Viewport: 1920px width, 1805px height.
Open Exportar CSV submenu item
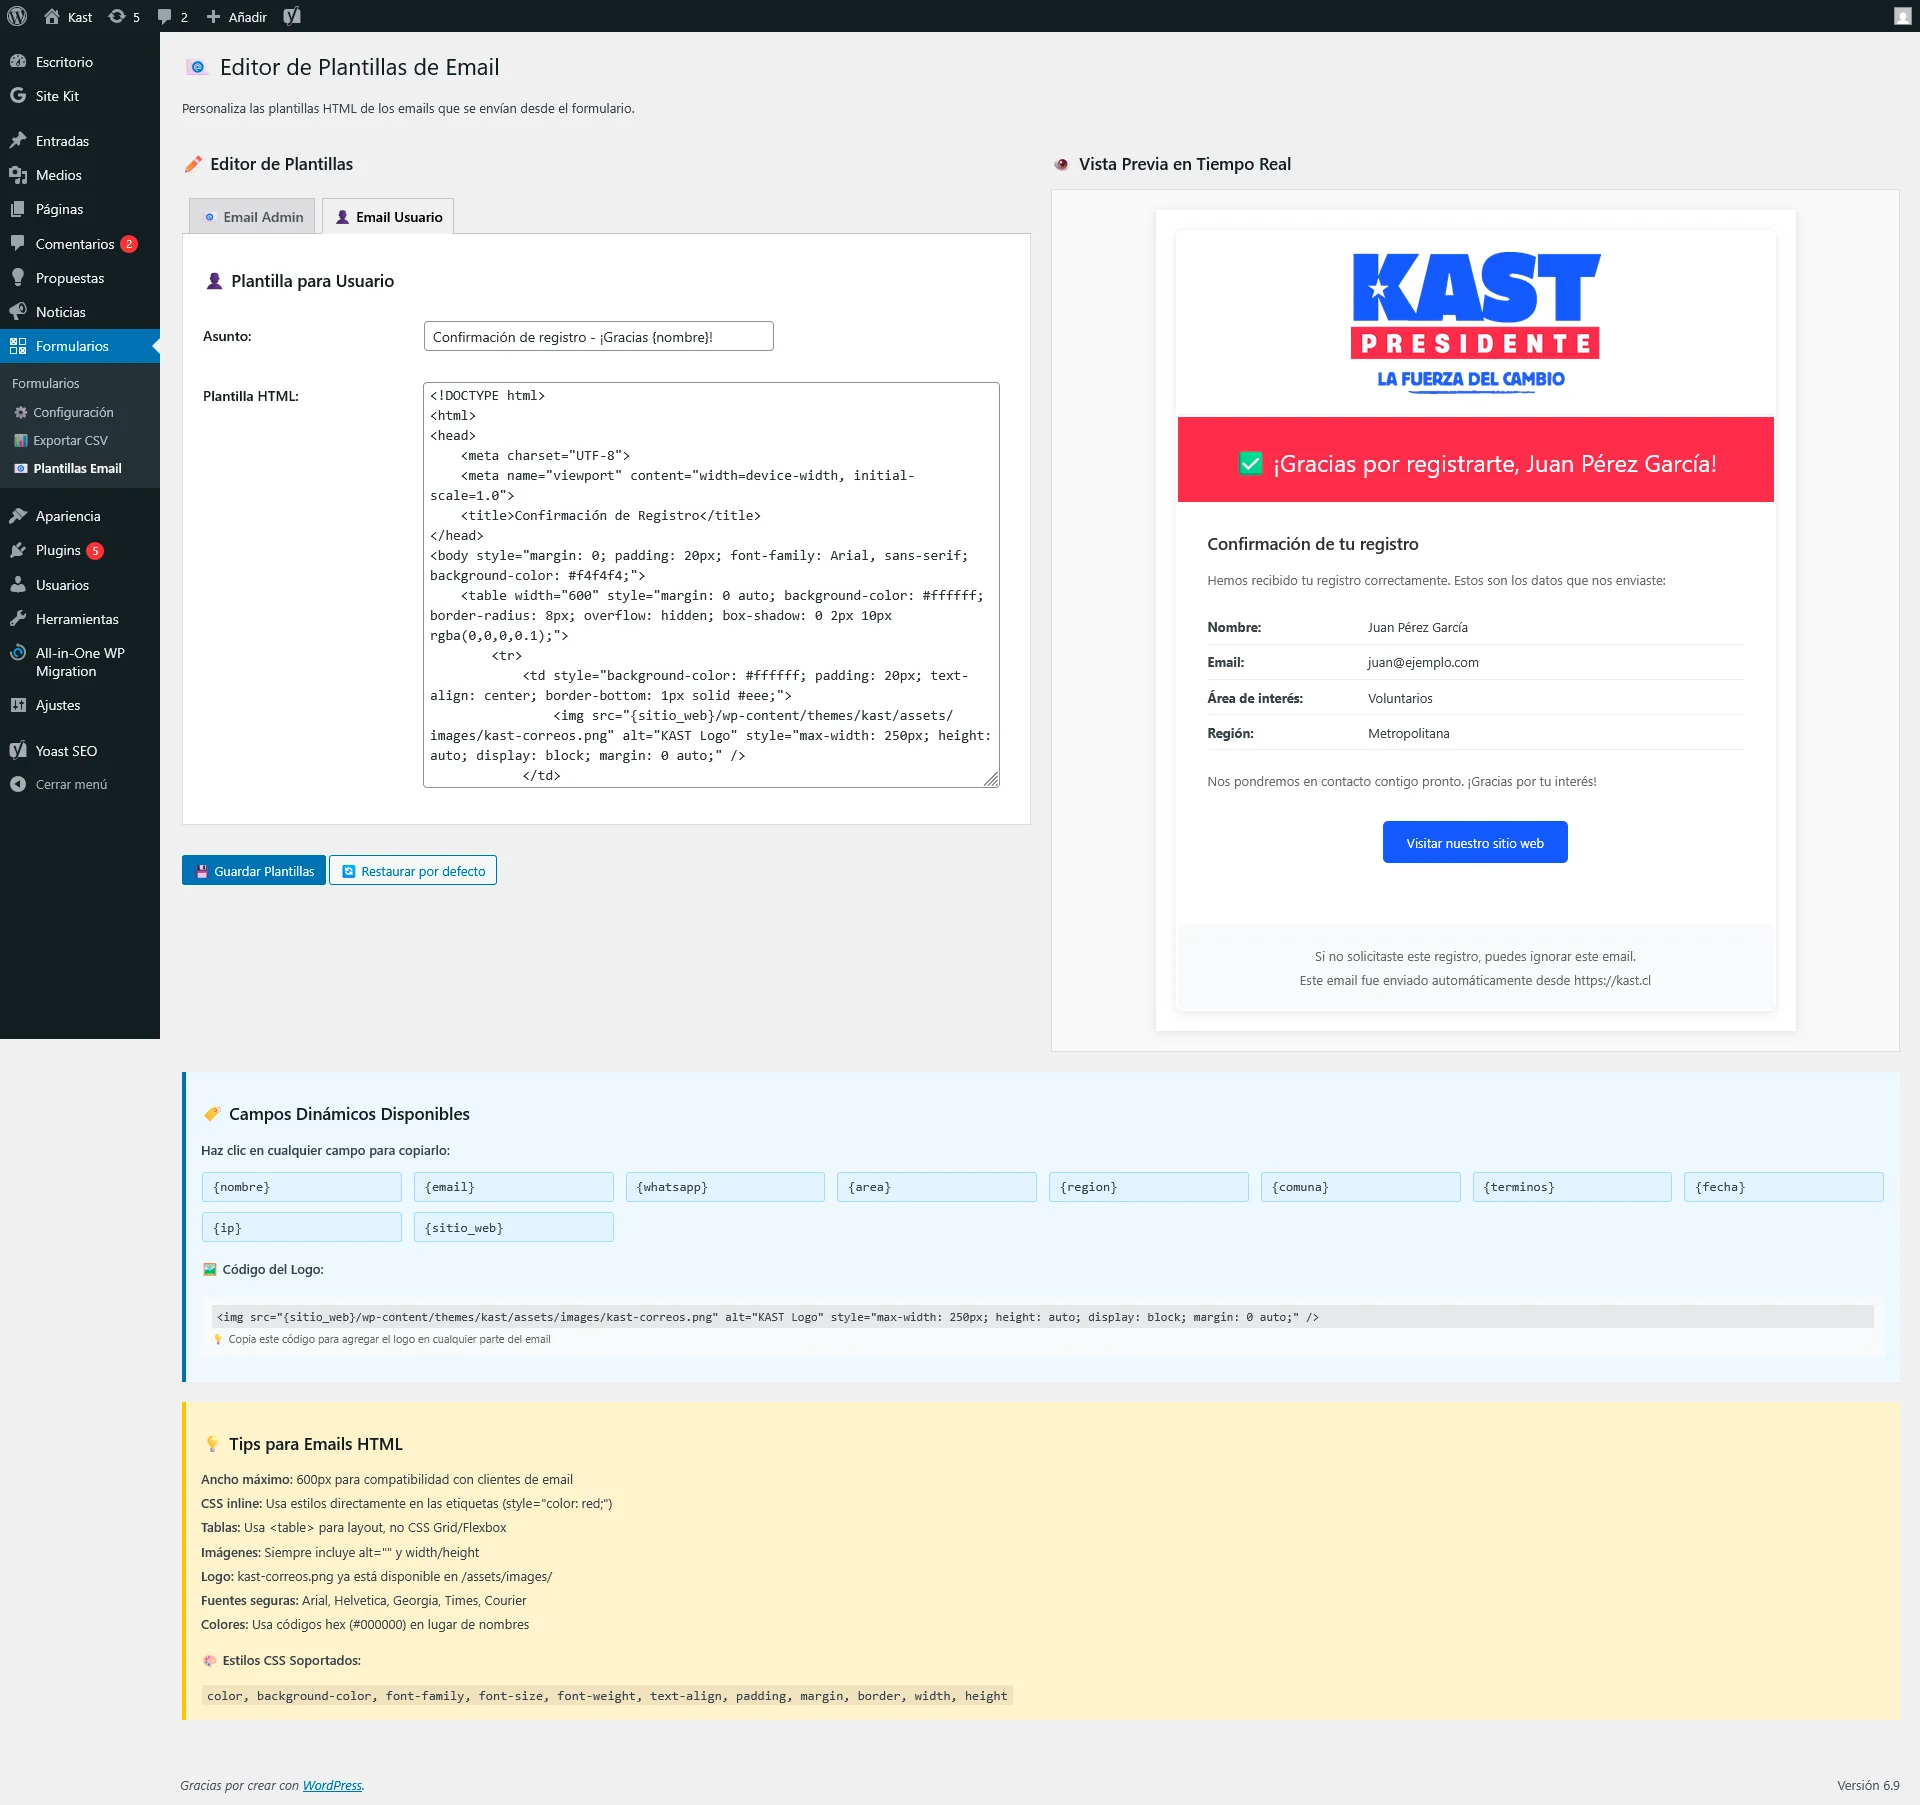pos(70,440)
